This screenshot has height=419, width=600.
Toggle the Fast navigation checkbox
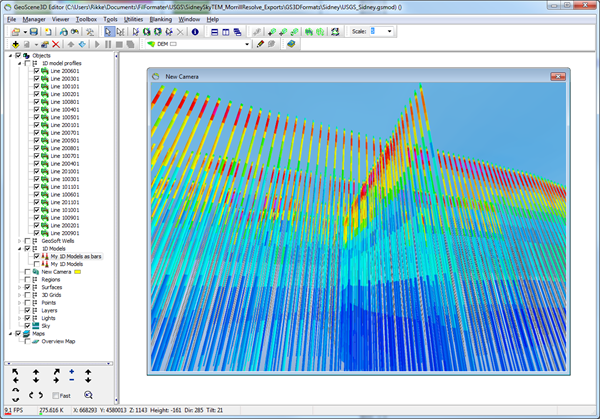55,395
